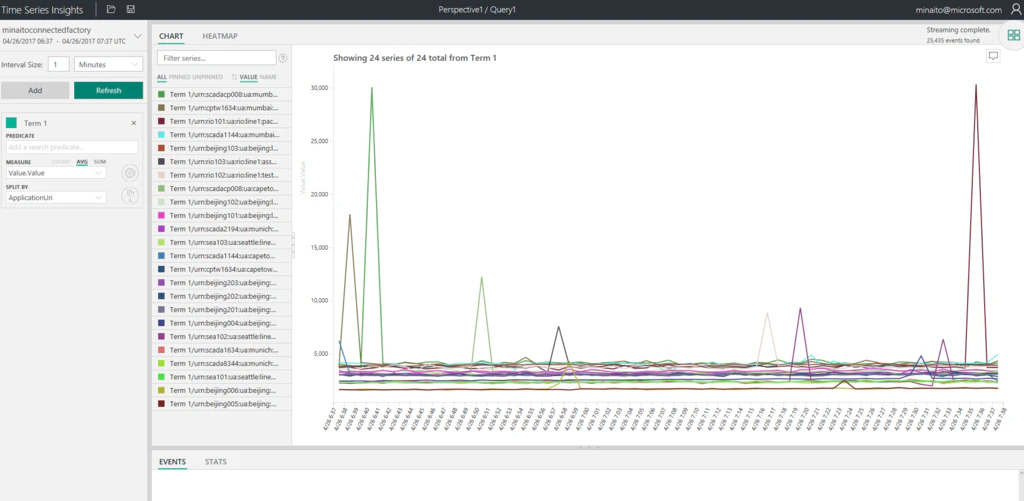
Task: Click the Term 1 teal color swatch
Action: [x=11, y=123]
